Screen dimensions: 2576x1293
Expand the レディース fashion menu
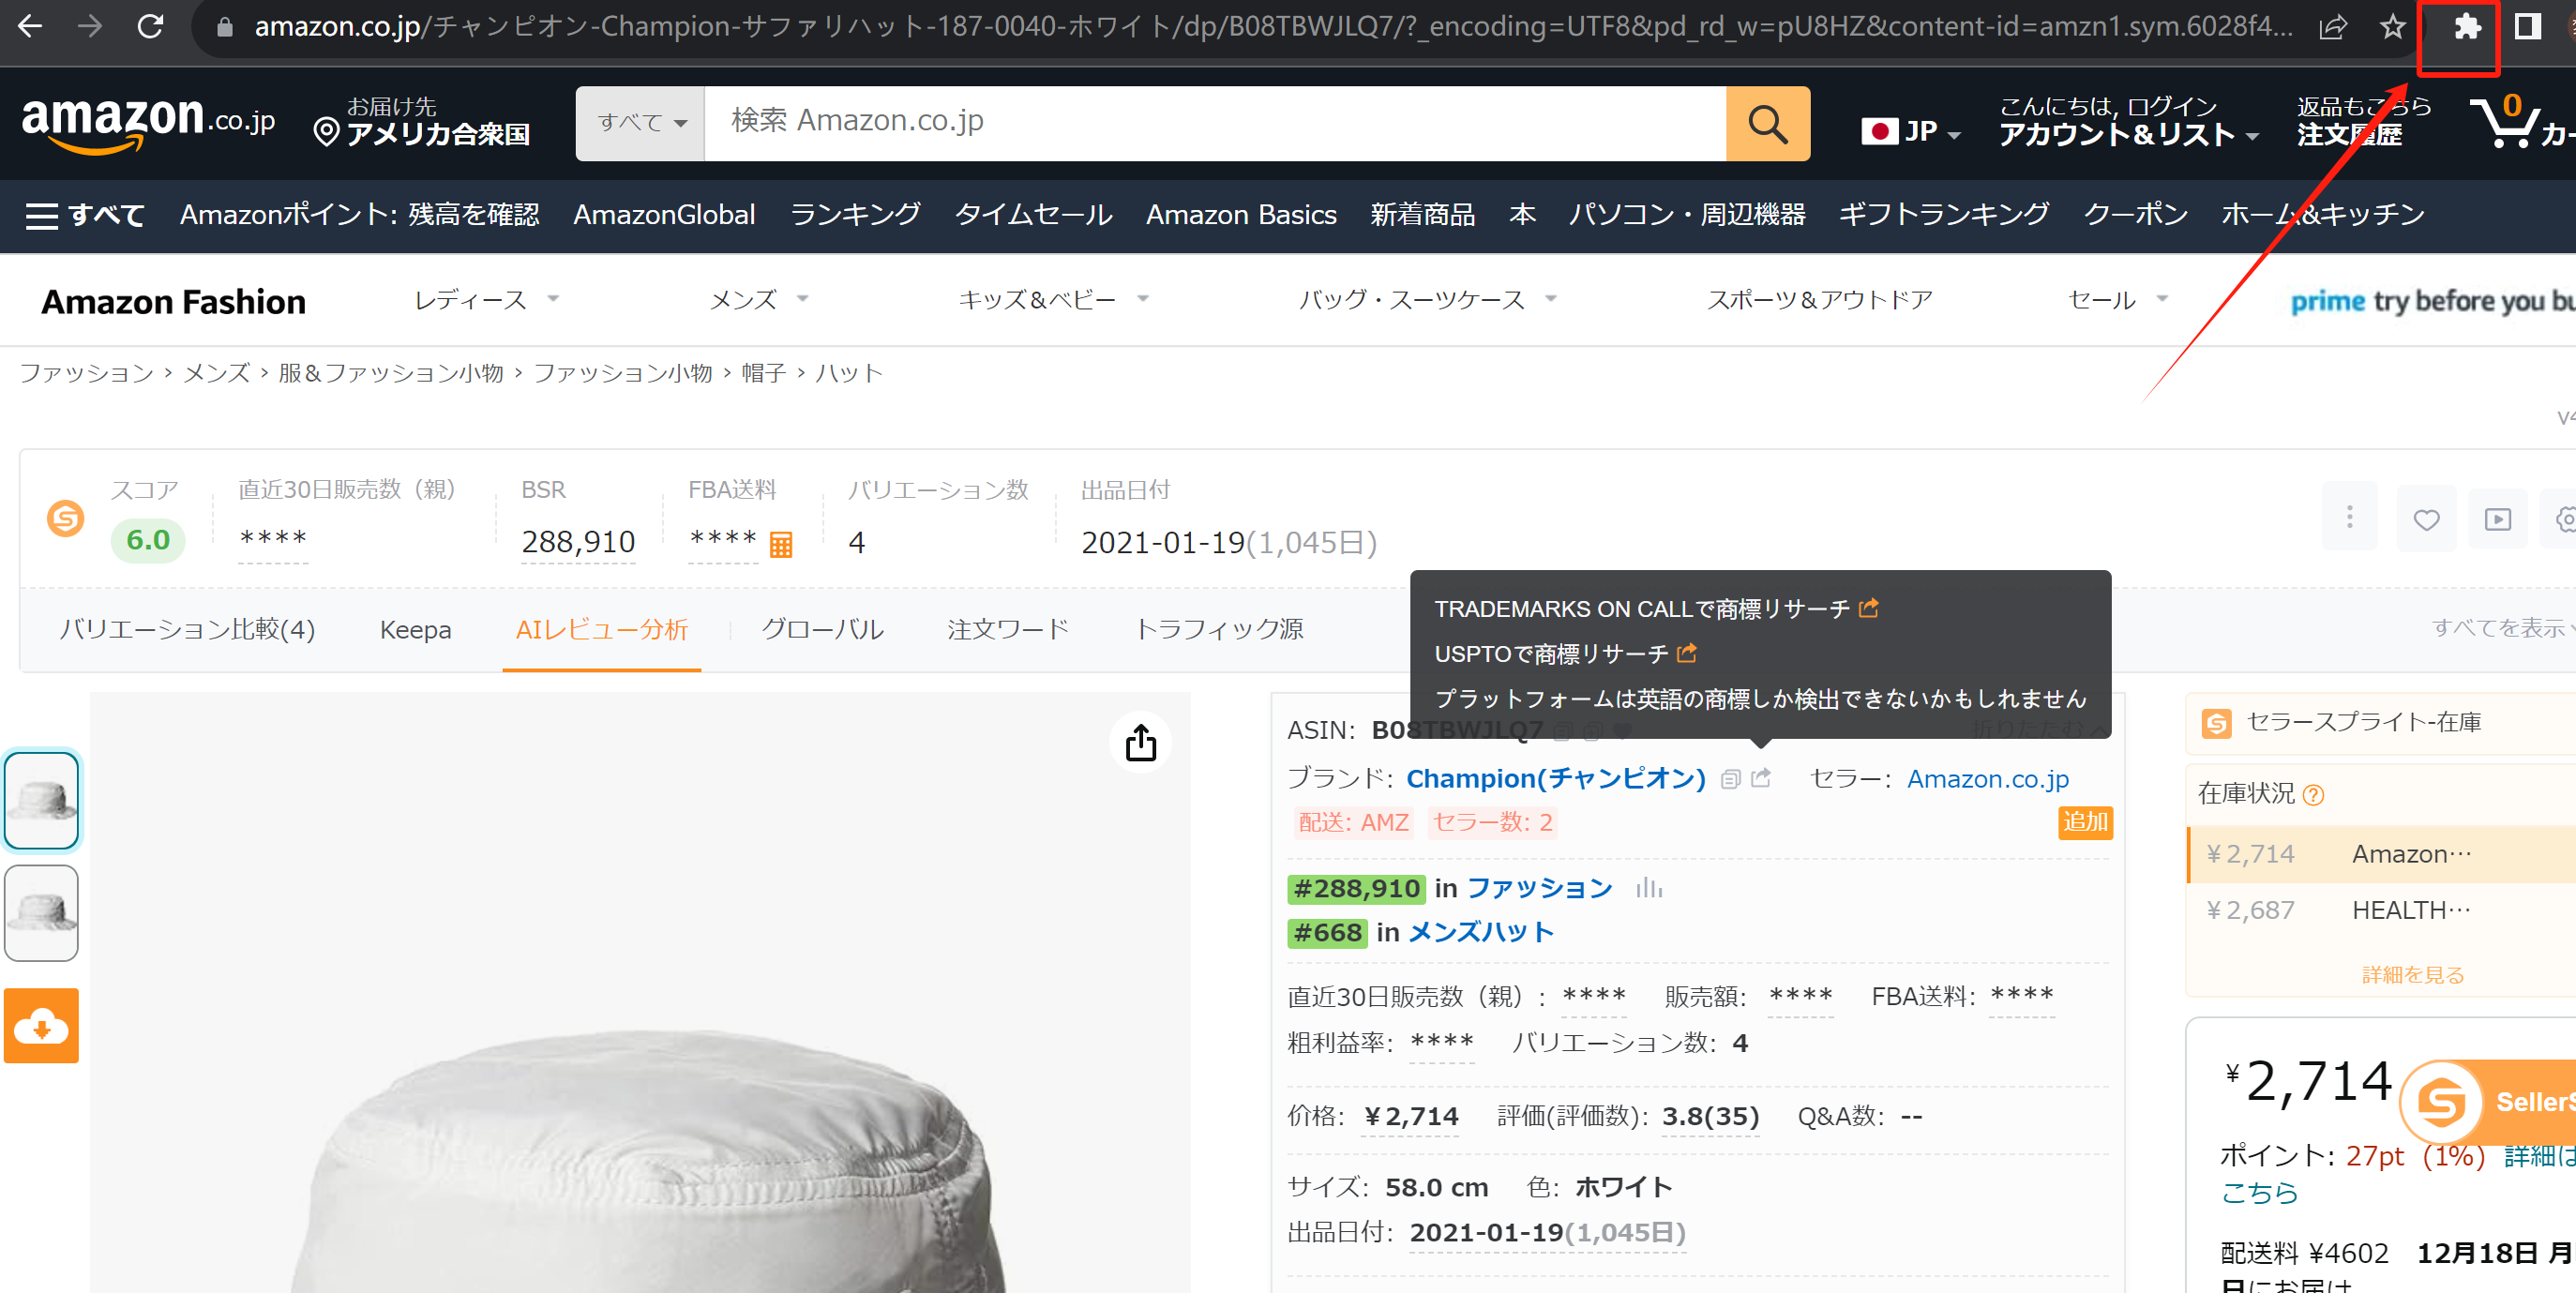click(486, 300)
